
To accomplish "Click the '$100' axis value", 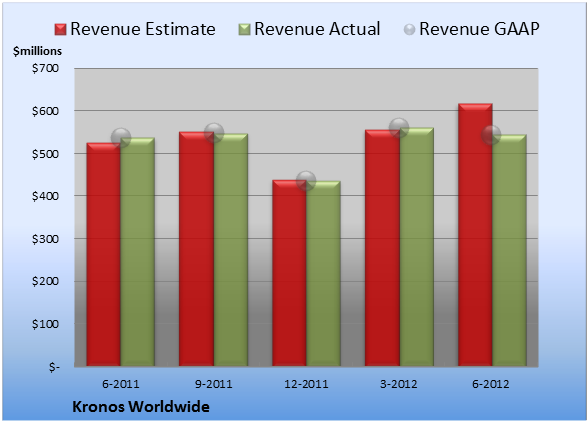I will pos(45,324).
